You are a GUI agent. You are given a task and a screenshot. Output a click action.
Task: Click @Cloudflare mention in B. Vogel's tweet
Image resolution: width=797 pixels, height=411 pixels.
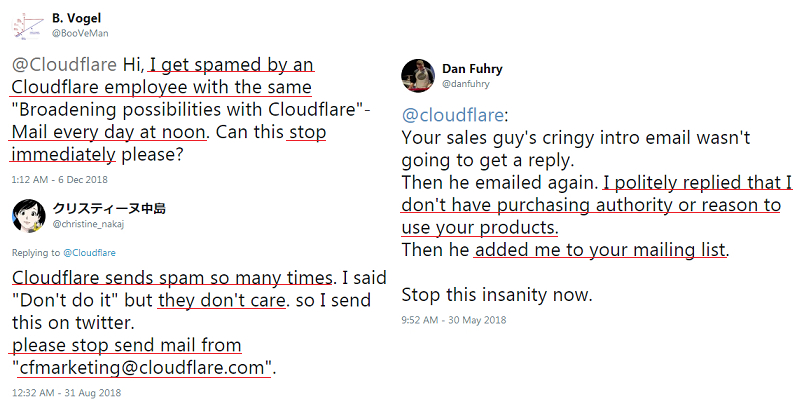pos(63,65)
